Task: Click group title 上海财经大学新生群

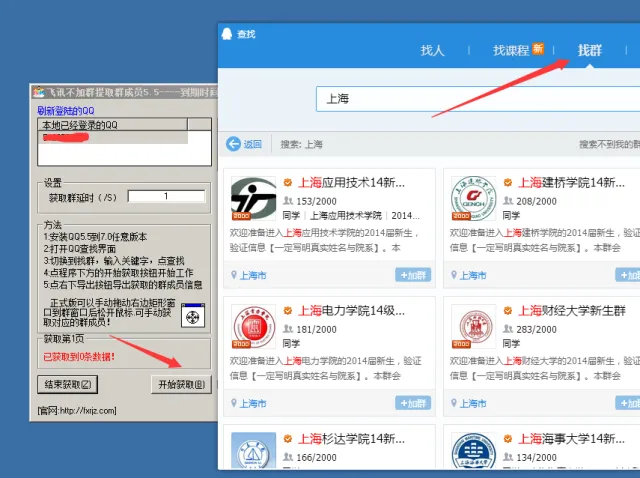Action: pyautogui.click(x=572, y=311)
